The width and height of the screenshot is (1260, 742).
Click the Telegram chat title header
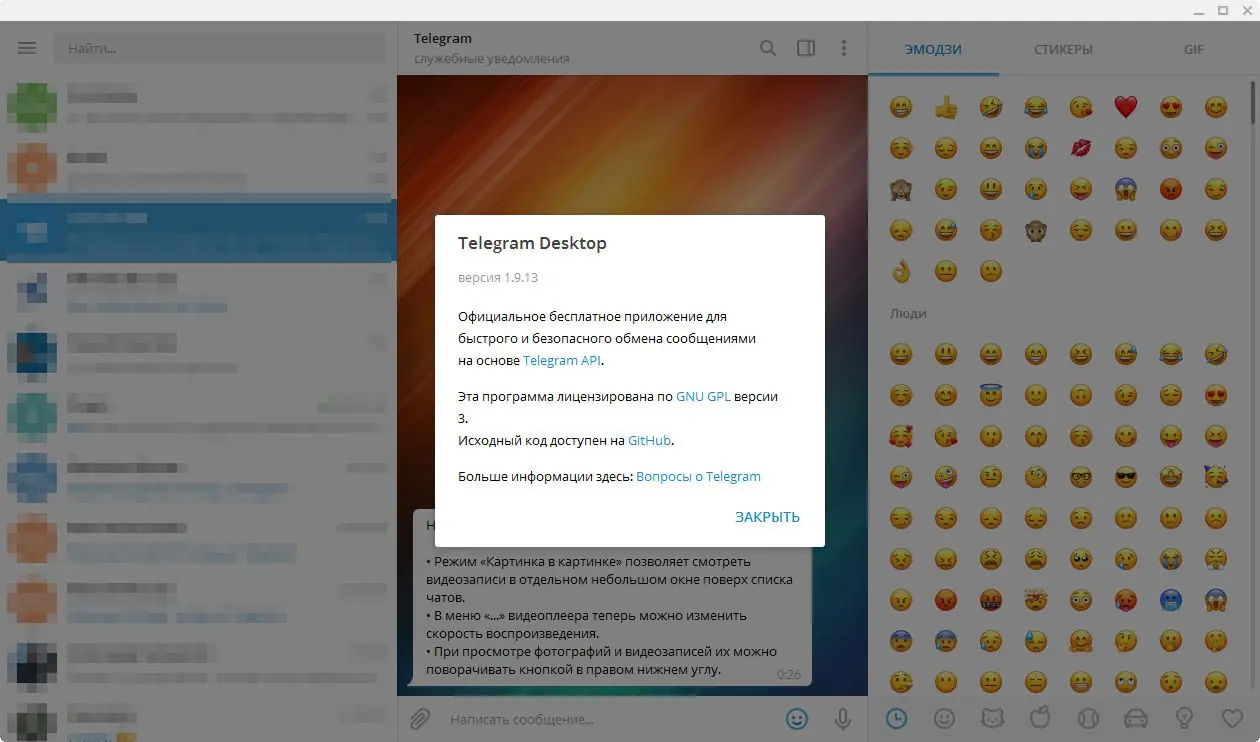click(x=443, y=38)
